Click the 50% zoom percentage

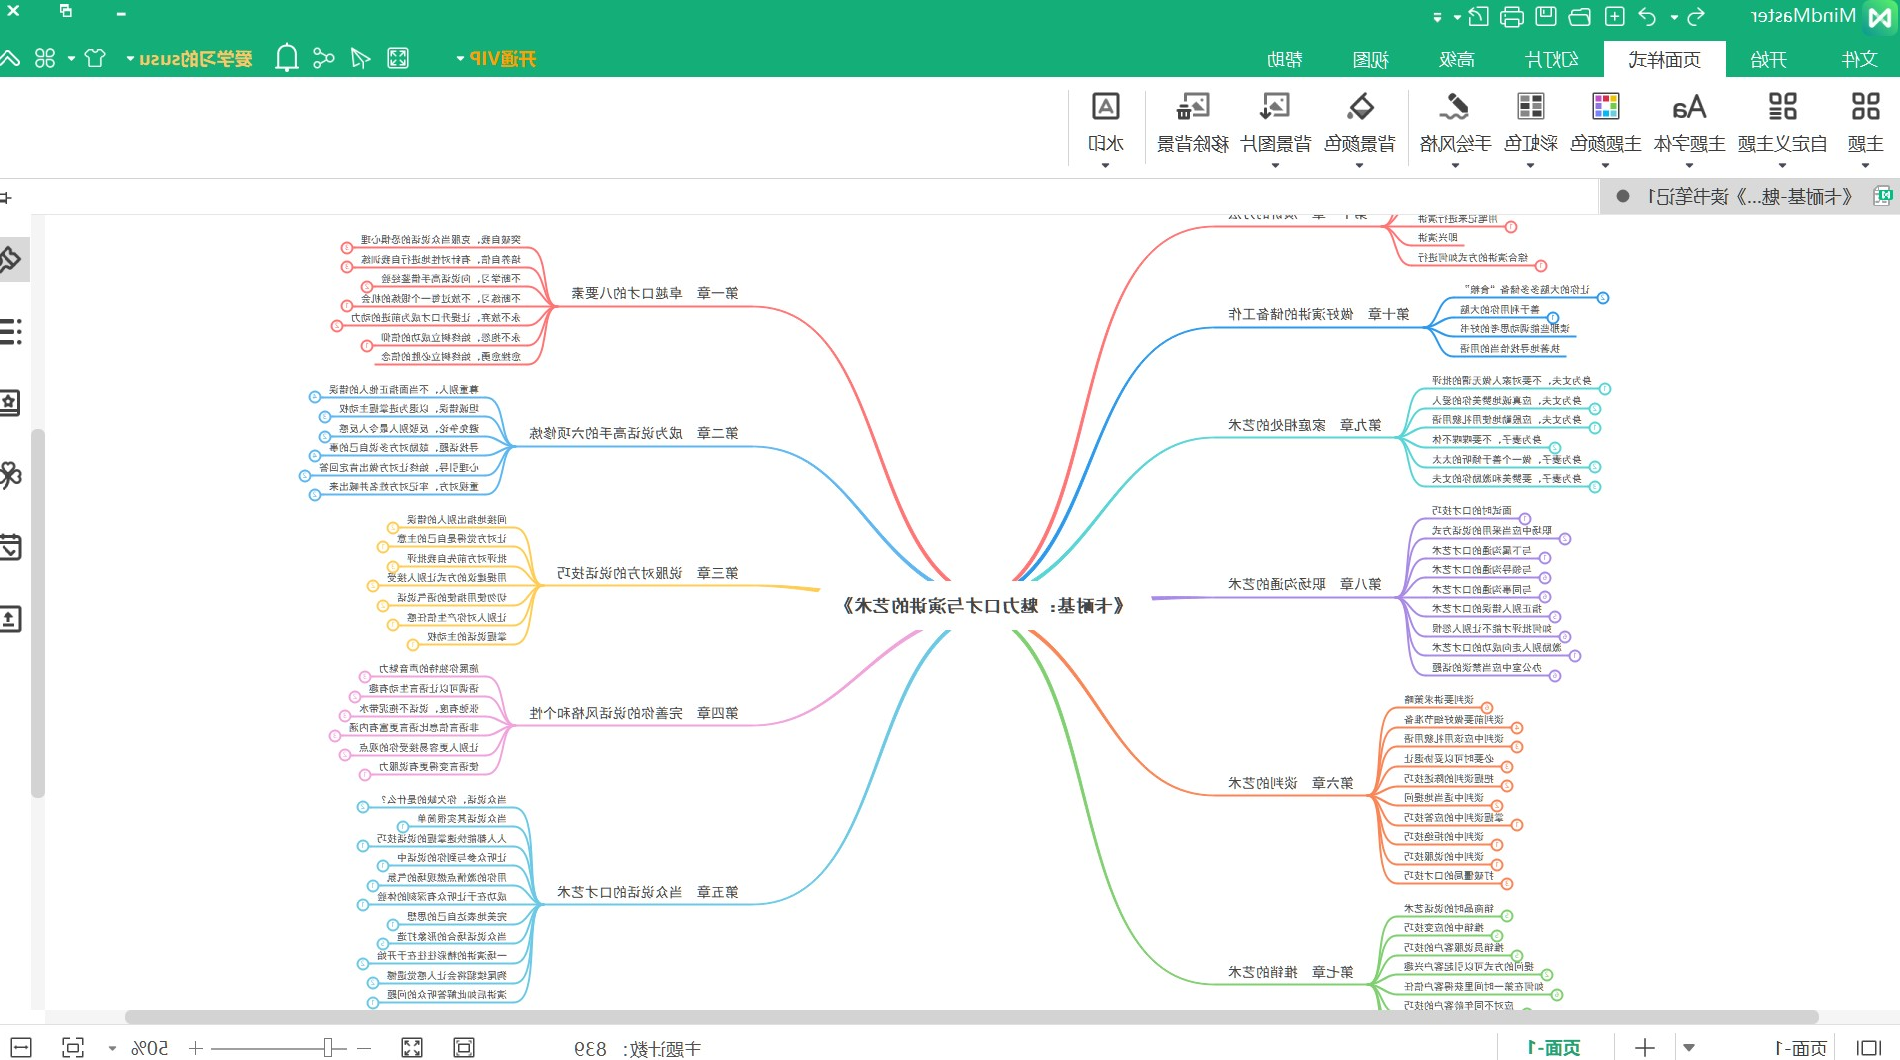tap(150, 1047)
